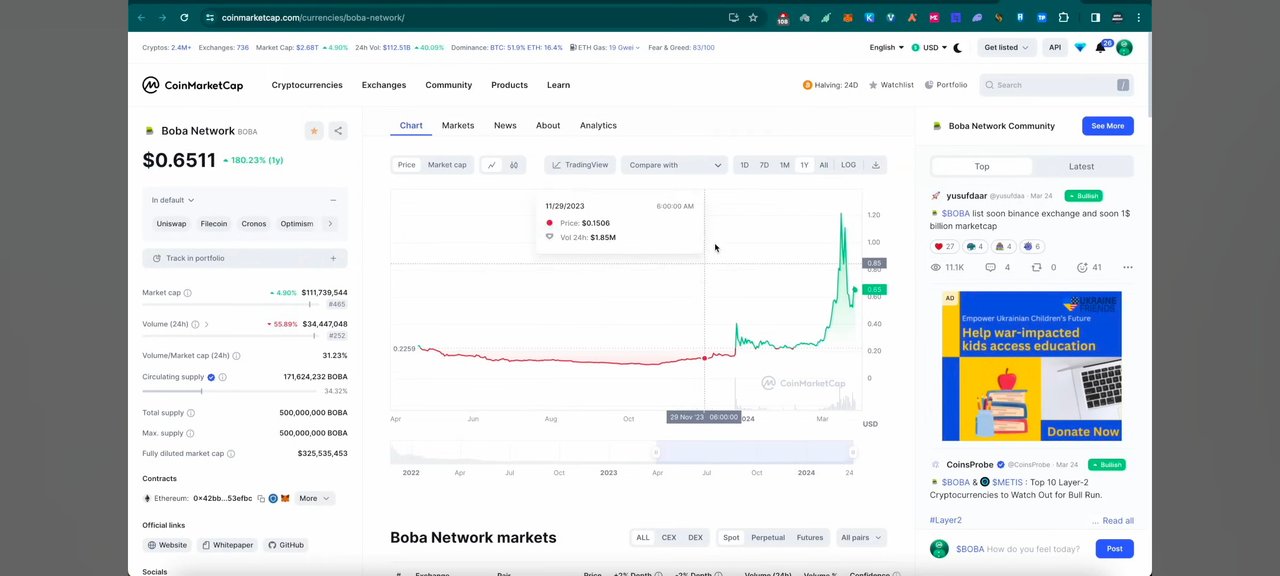Click info icon next to Volume/Market cap (24h)
This screenshot has height=576, width=1280.
[236, 356]
